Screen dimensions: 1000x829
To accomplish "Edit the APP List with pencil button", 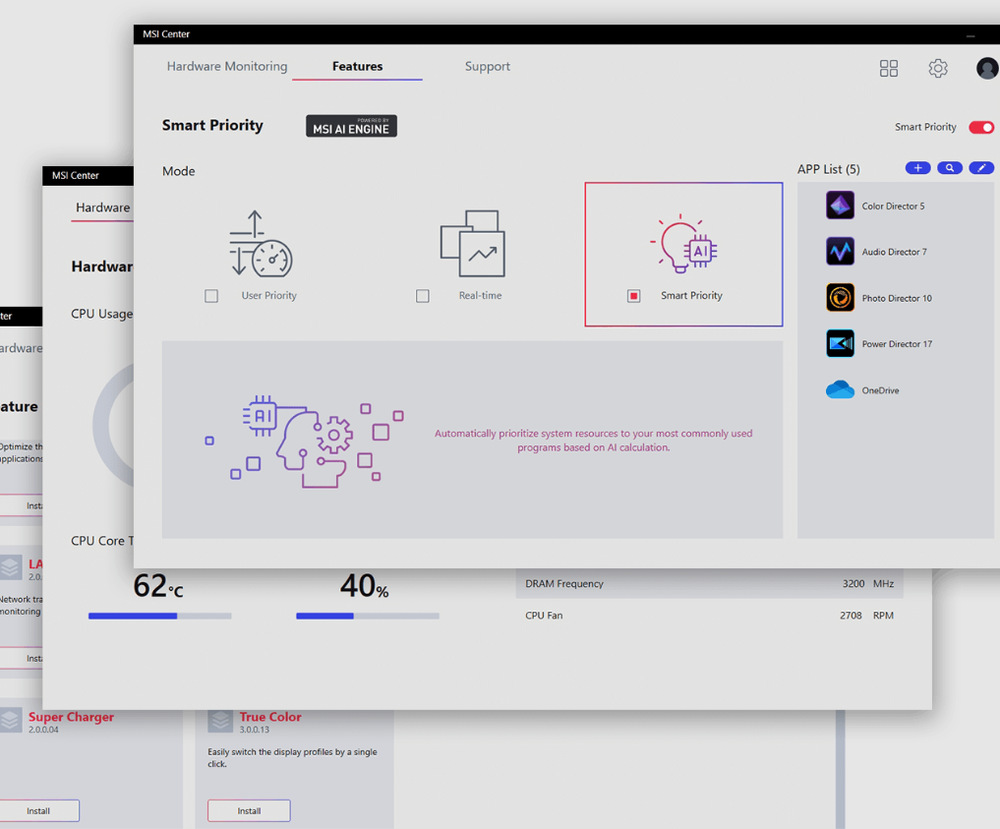I will click(982, 168).
